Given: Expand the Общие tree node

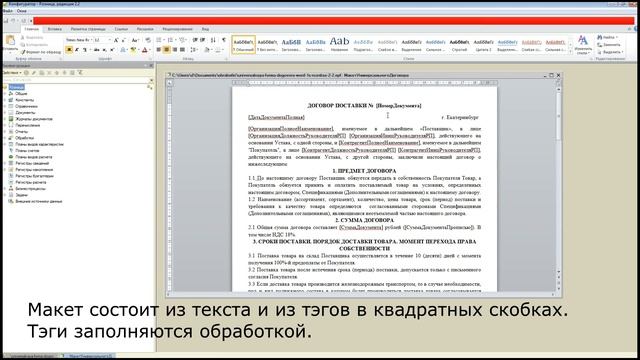Looking at the screenshot, I should (5, 93).
